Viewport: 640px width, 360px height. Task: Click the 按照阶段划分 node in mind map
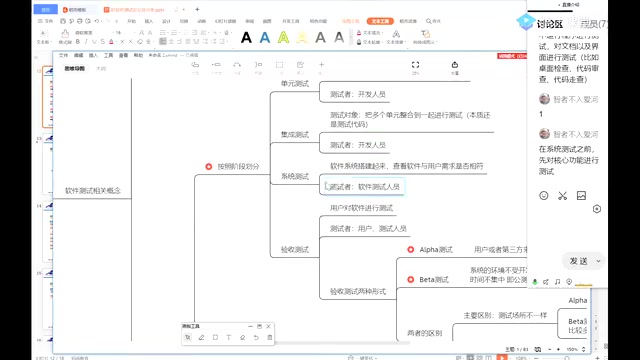pos(238,167)
